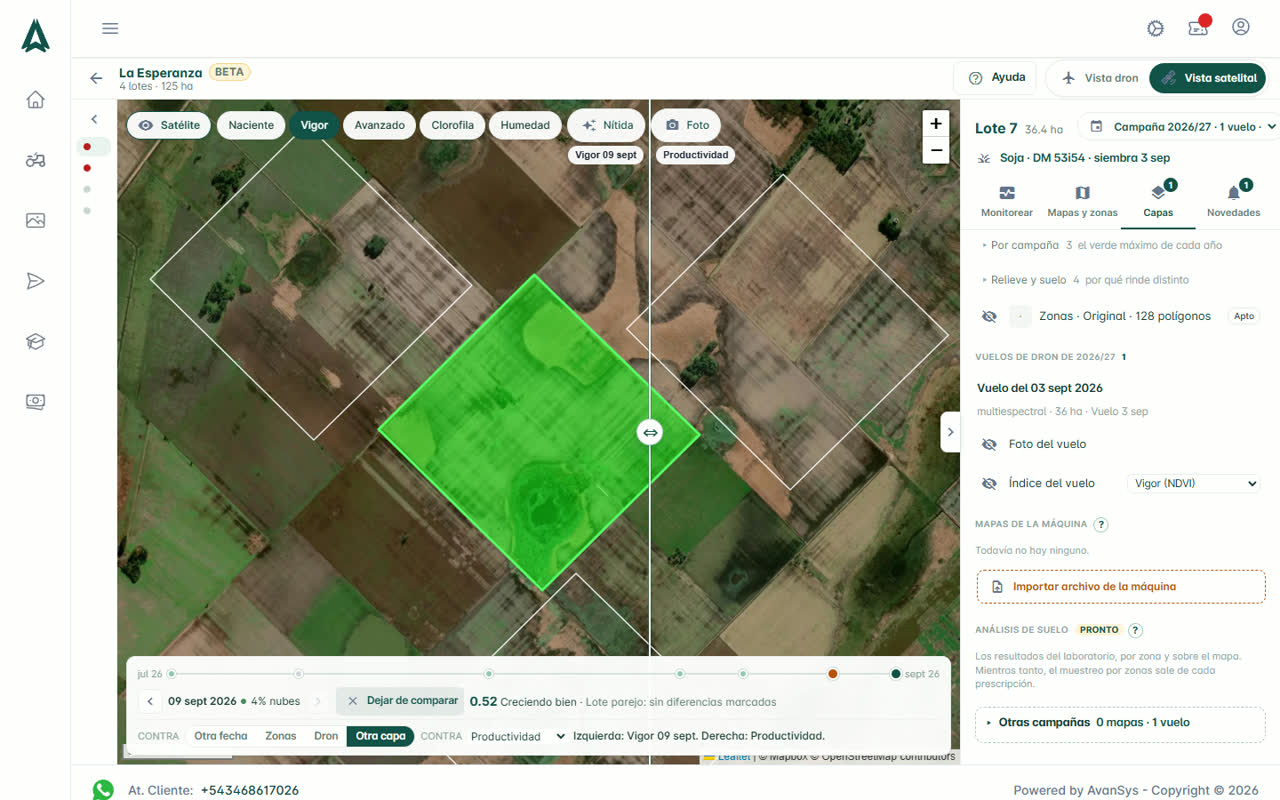The width and height of the screenshot is (1280, 800).
Task: Expand the Otras campañas section
Action: 1121,722
